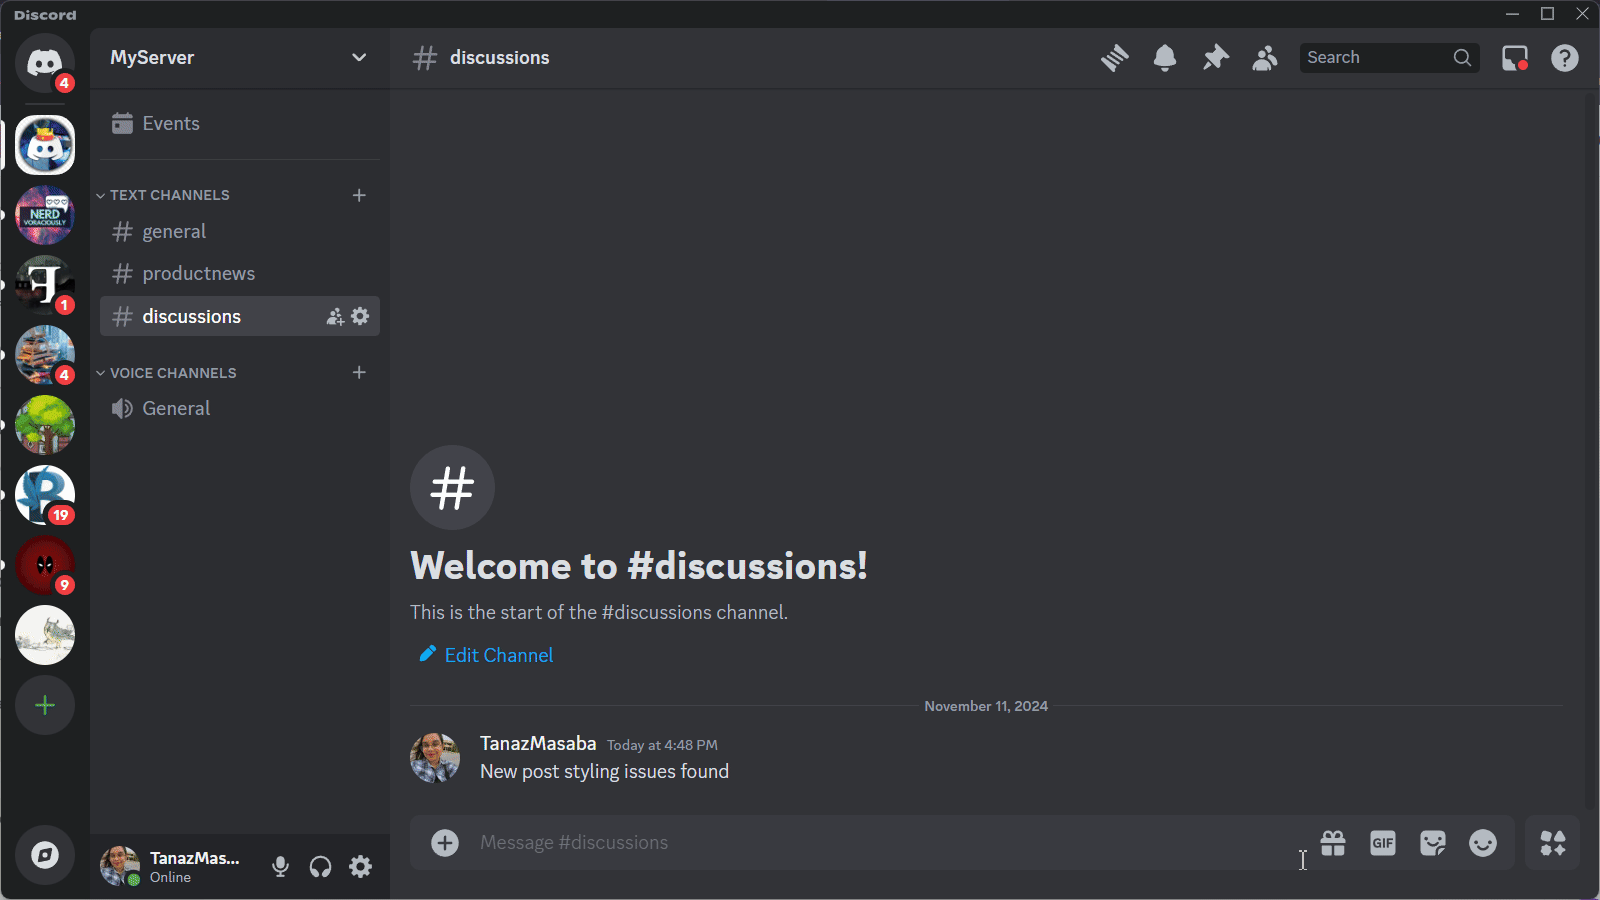The height and width of the screenshot is (900, 1600).
Task: Open the apps launcher button
Action: point(1553,843)
